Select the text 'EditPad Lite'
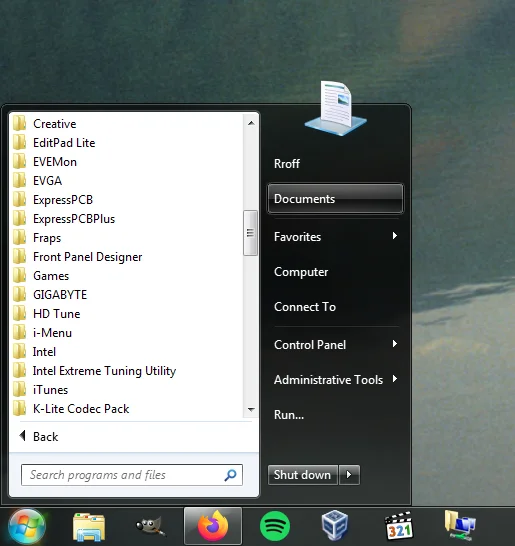 [x=64, y=143]
